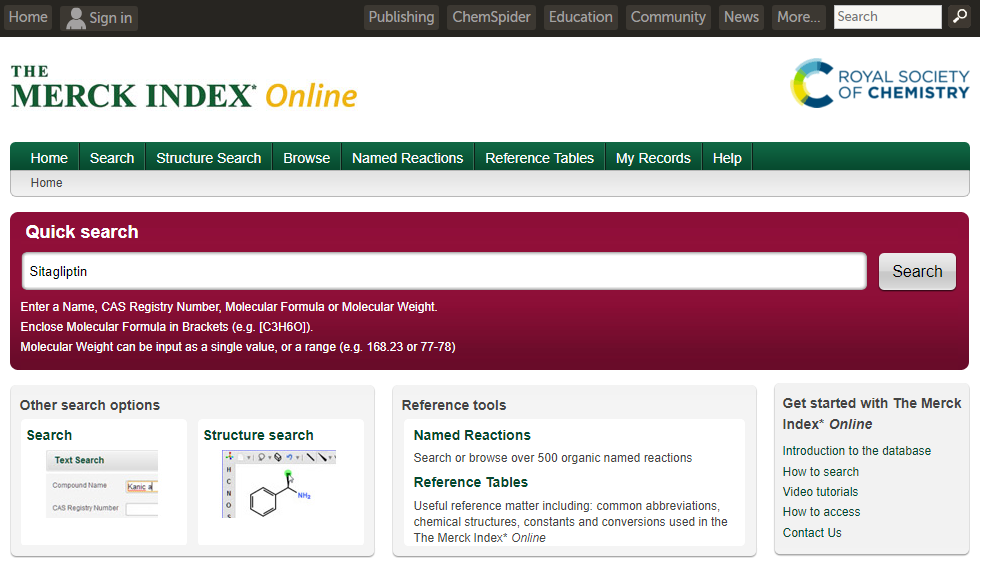Click the Home breadcrumb link

(46, 183)
